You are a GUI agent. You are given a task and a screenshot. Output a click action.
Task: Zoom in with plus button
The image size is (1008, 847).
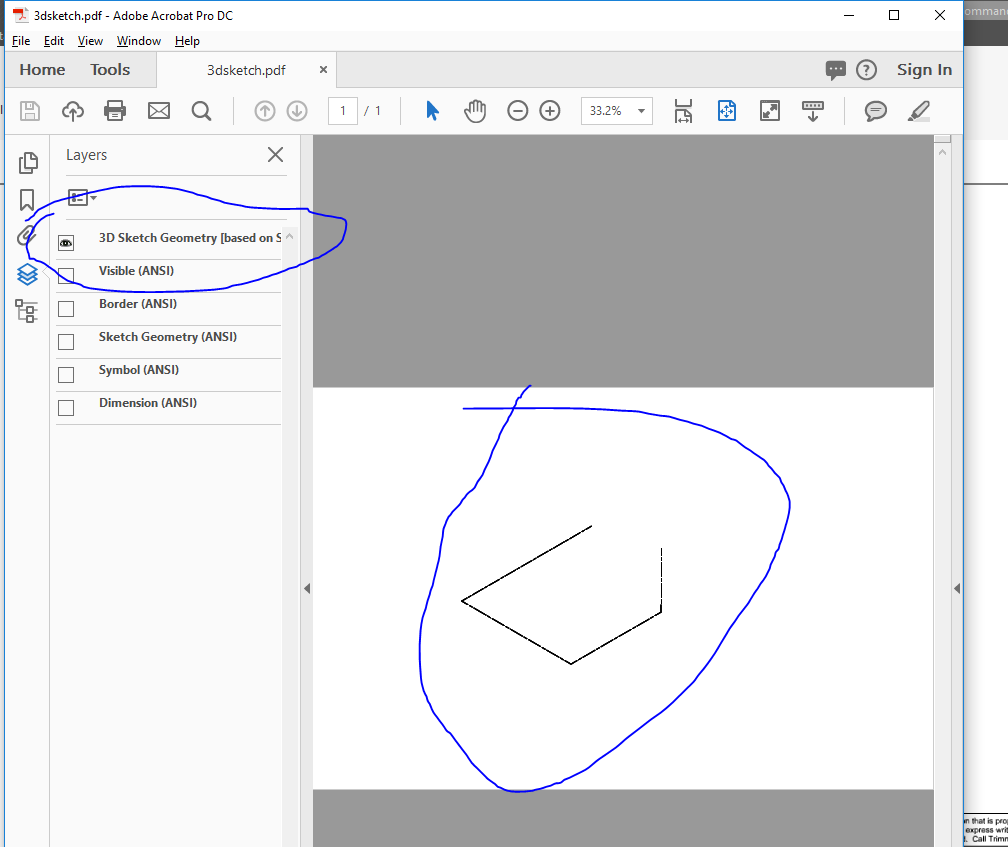pos(550,111)
